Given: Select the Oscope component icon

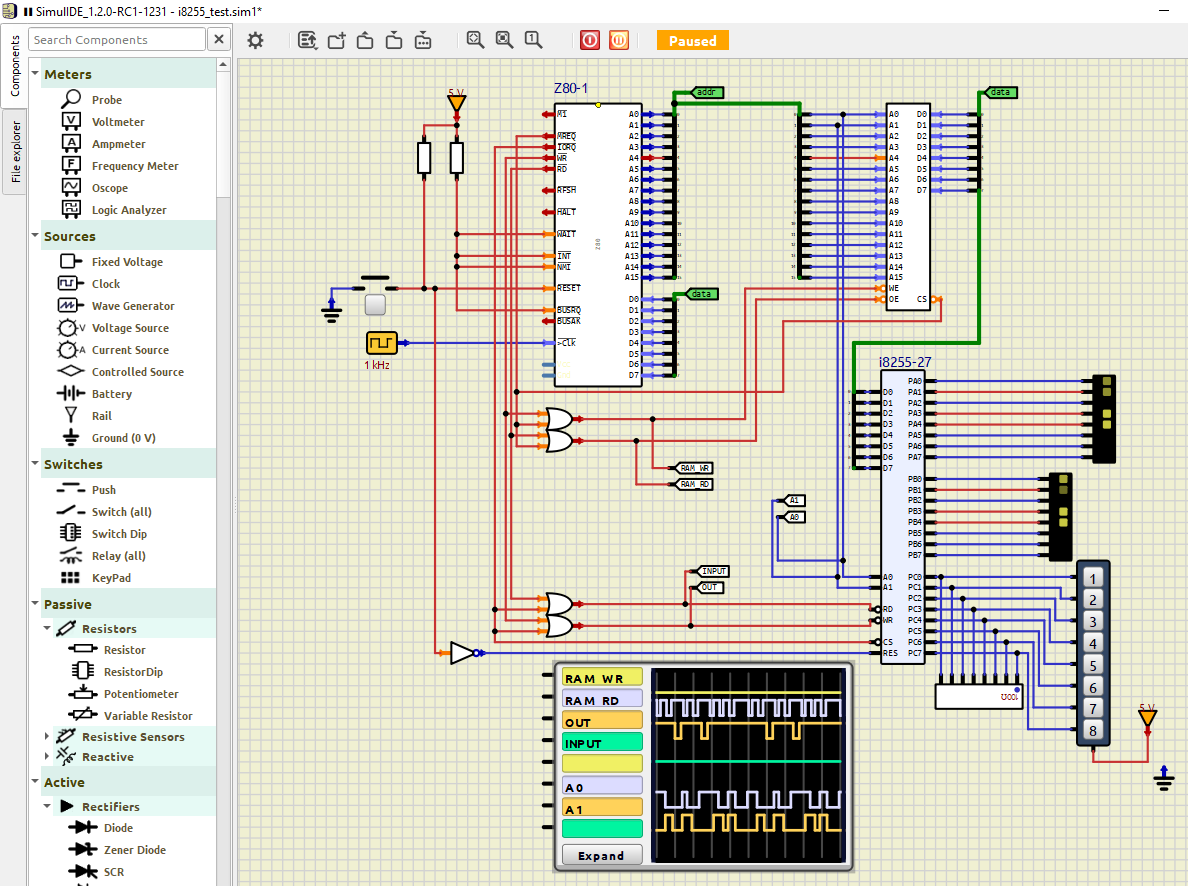Looking at the screenshot, I should [x=72, y=188].
